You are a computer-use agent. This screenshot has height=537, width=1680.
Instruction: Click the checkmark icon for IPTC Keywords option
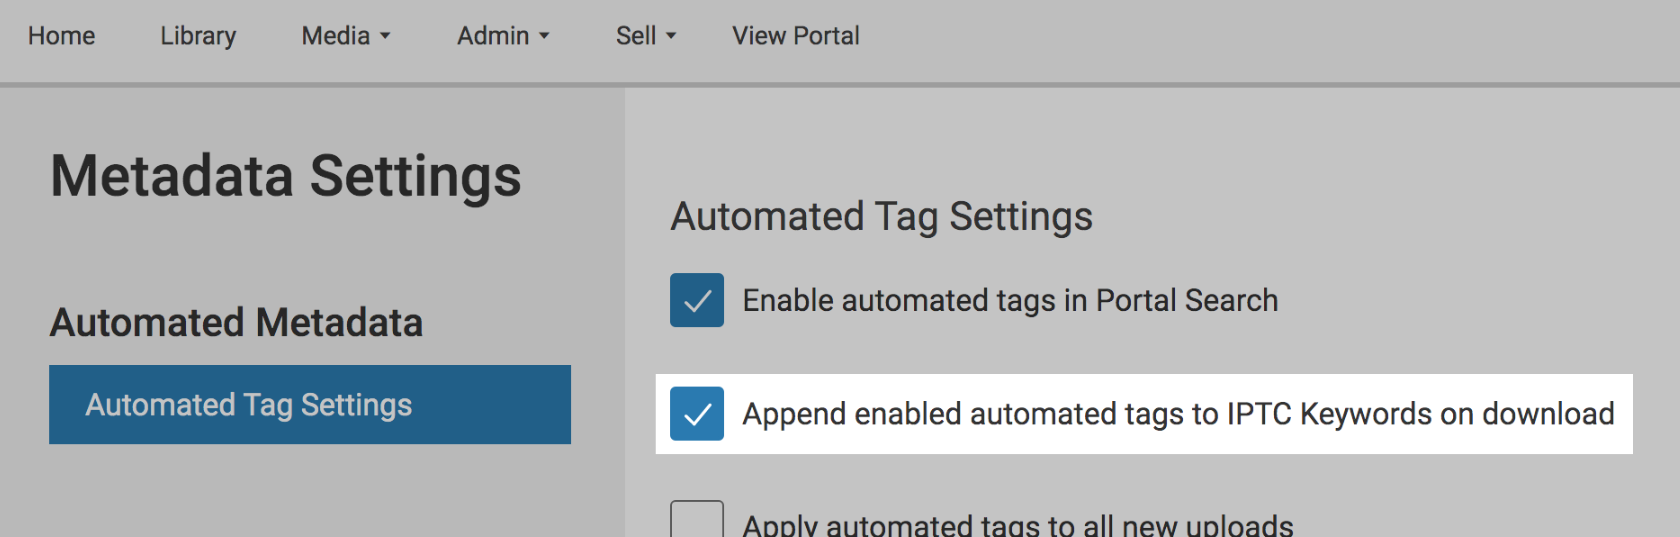[697, 414]
